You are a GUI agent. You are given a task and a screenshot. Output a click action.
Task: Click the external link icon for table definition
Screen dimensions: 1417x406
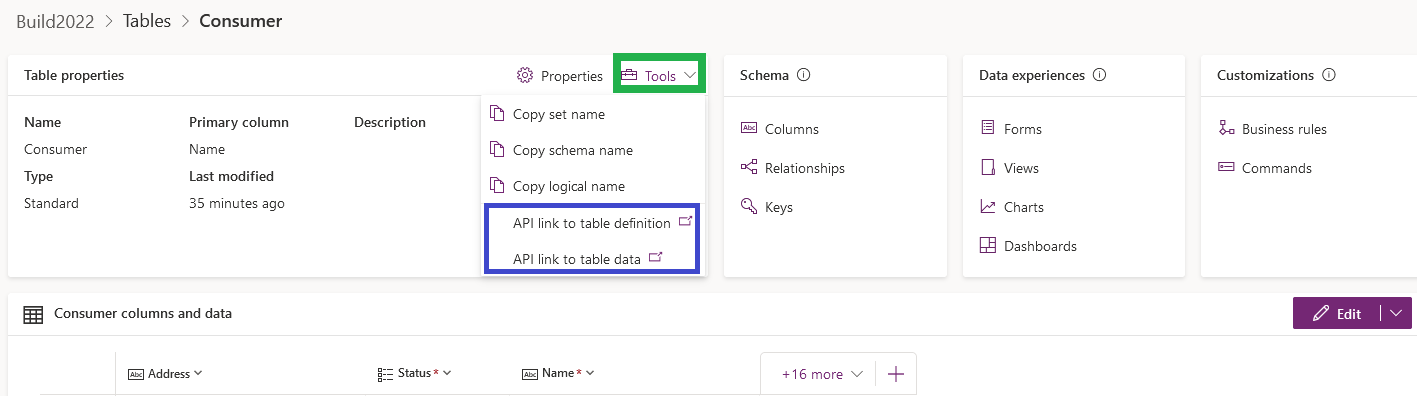click(685, 222)
